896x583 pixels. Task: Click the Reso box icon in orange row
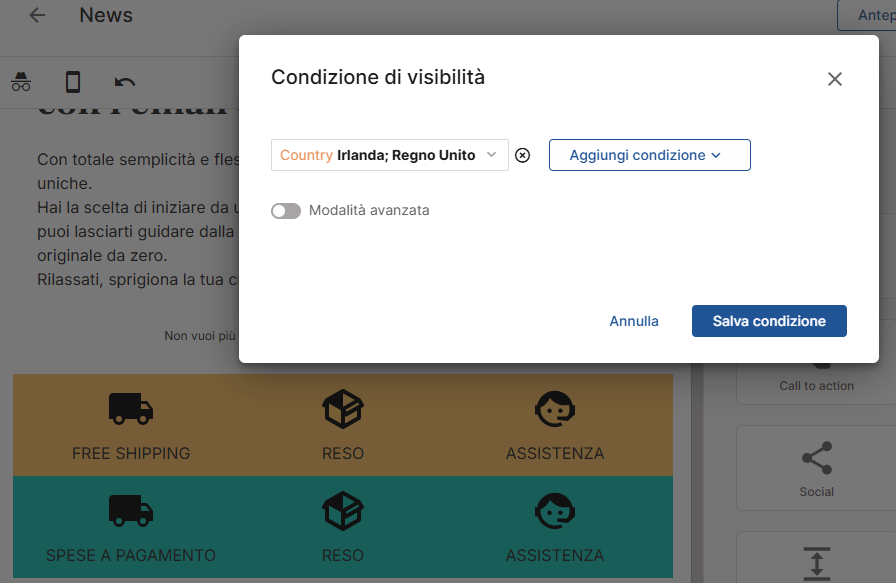coord(343,408)
